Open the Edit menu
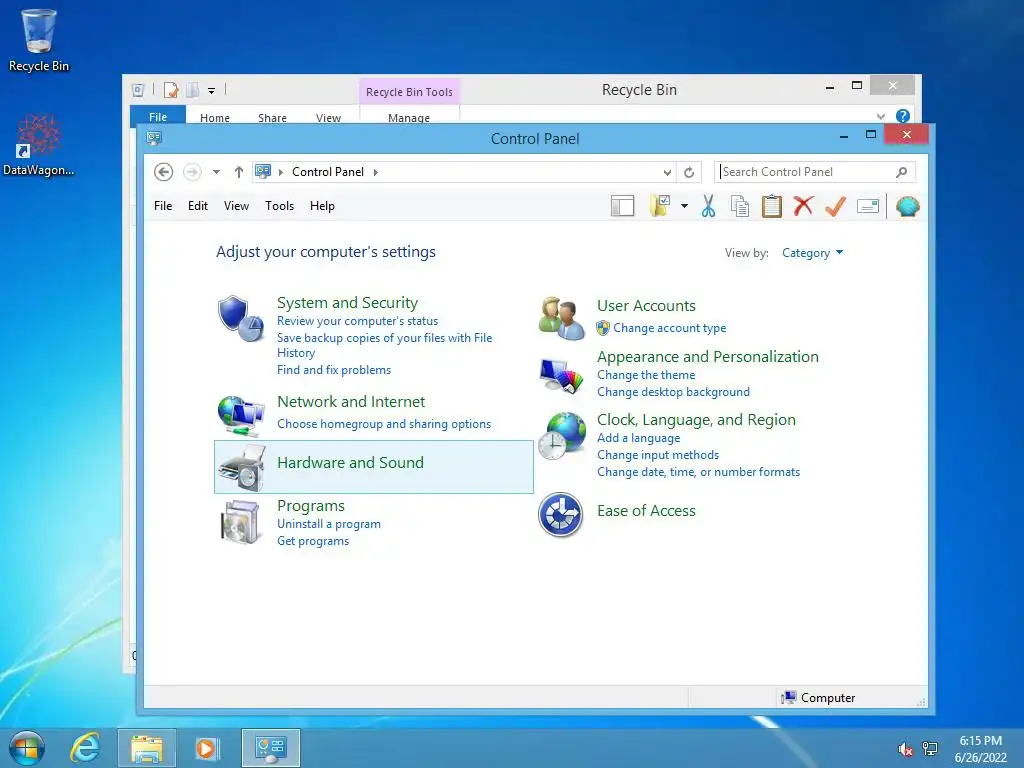This screenshot has height=768, width=1024. tap(197, 206)
